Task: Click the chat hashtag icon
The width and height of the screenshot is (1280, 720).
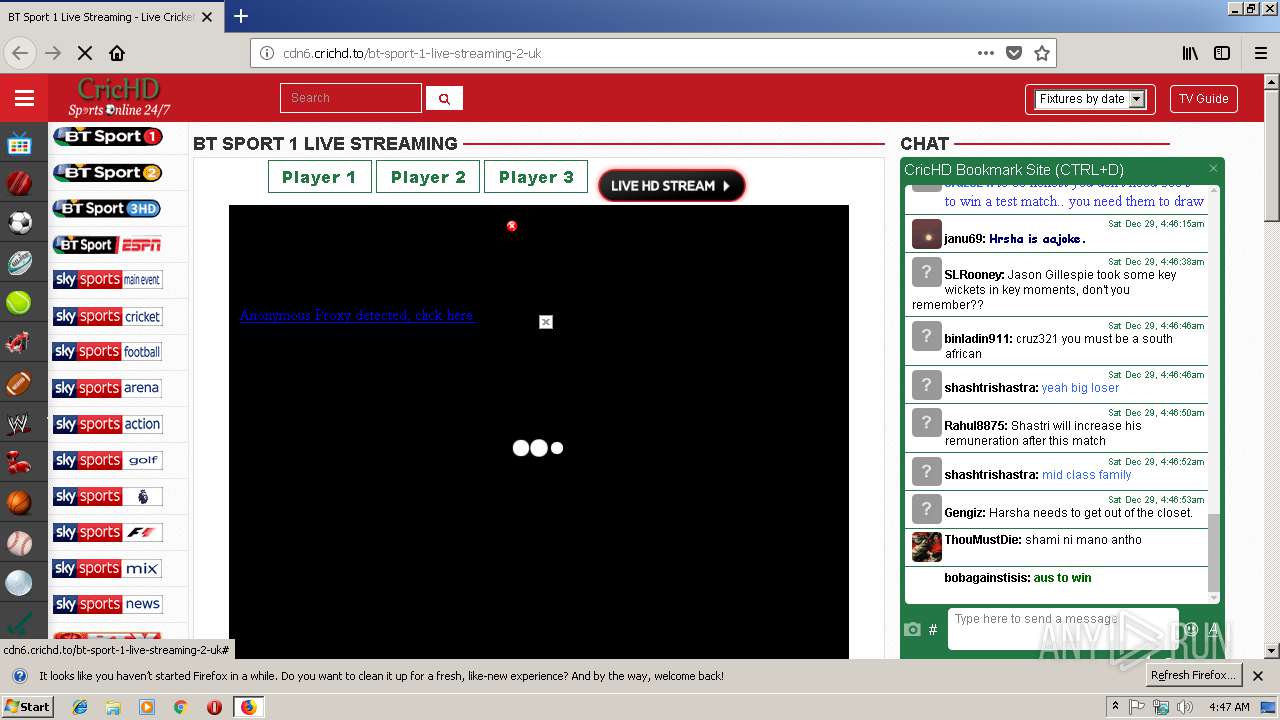Action: (933, 629)
